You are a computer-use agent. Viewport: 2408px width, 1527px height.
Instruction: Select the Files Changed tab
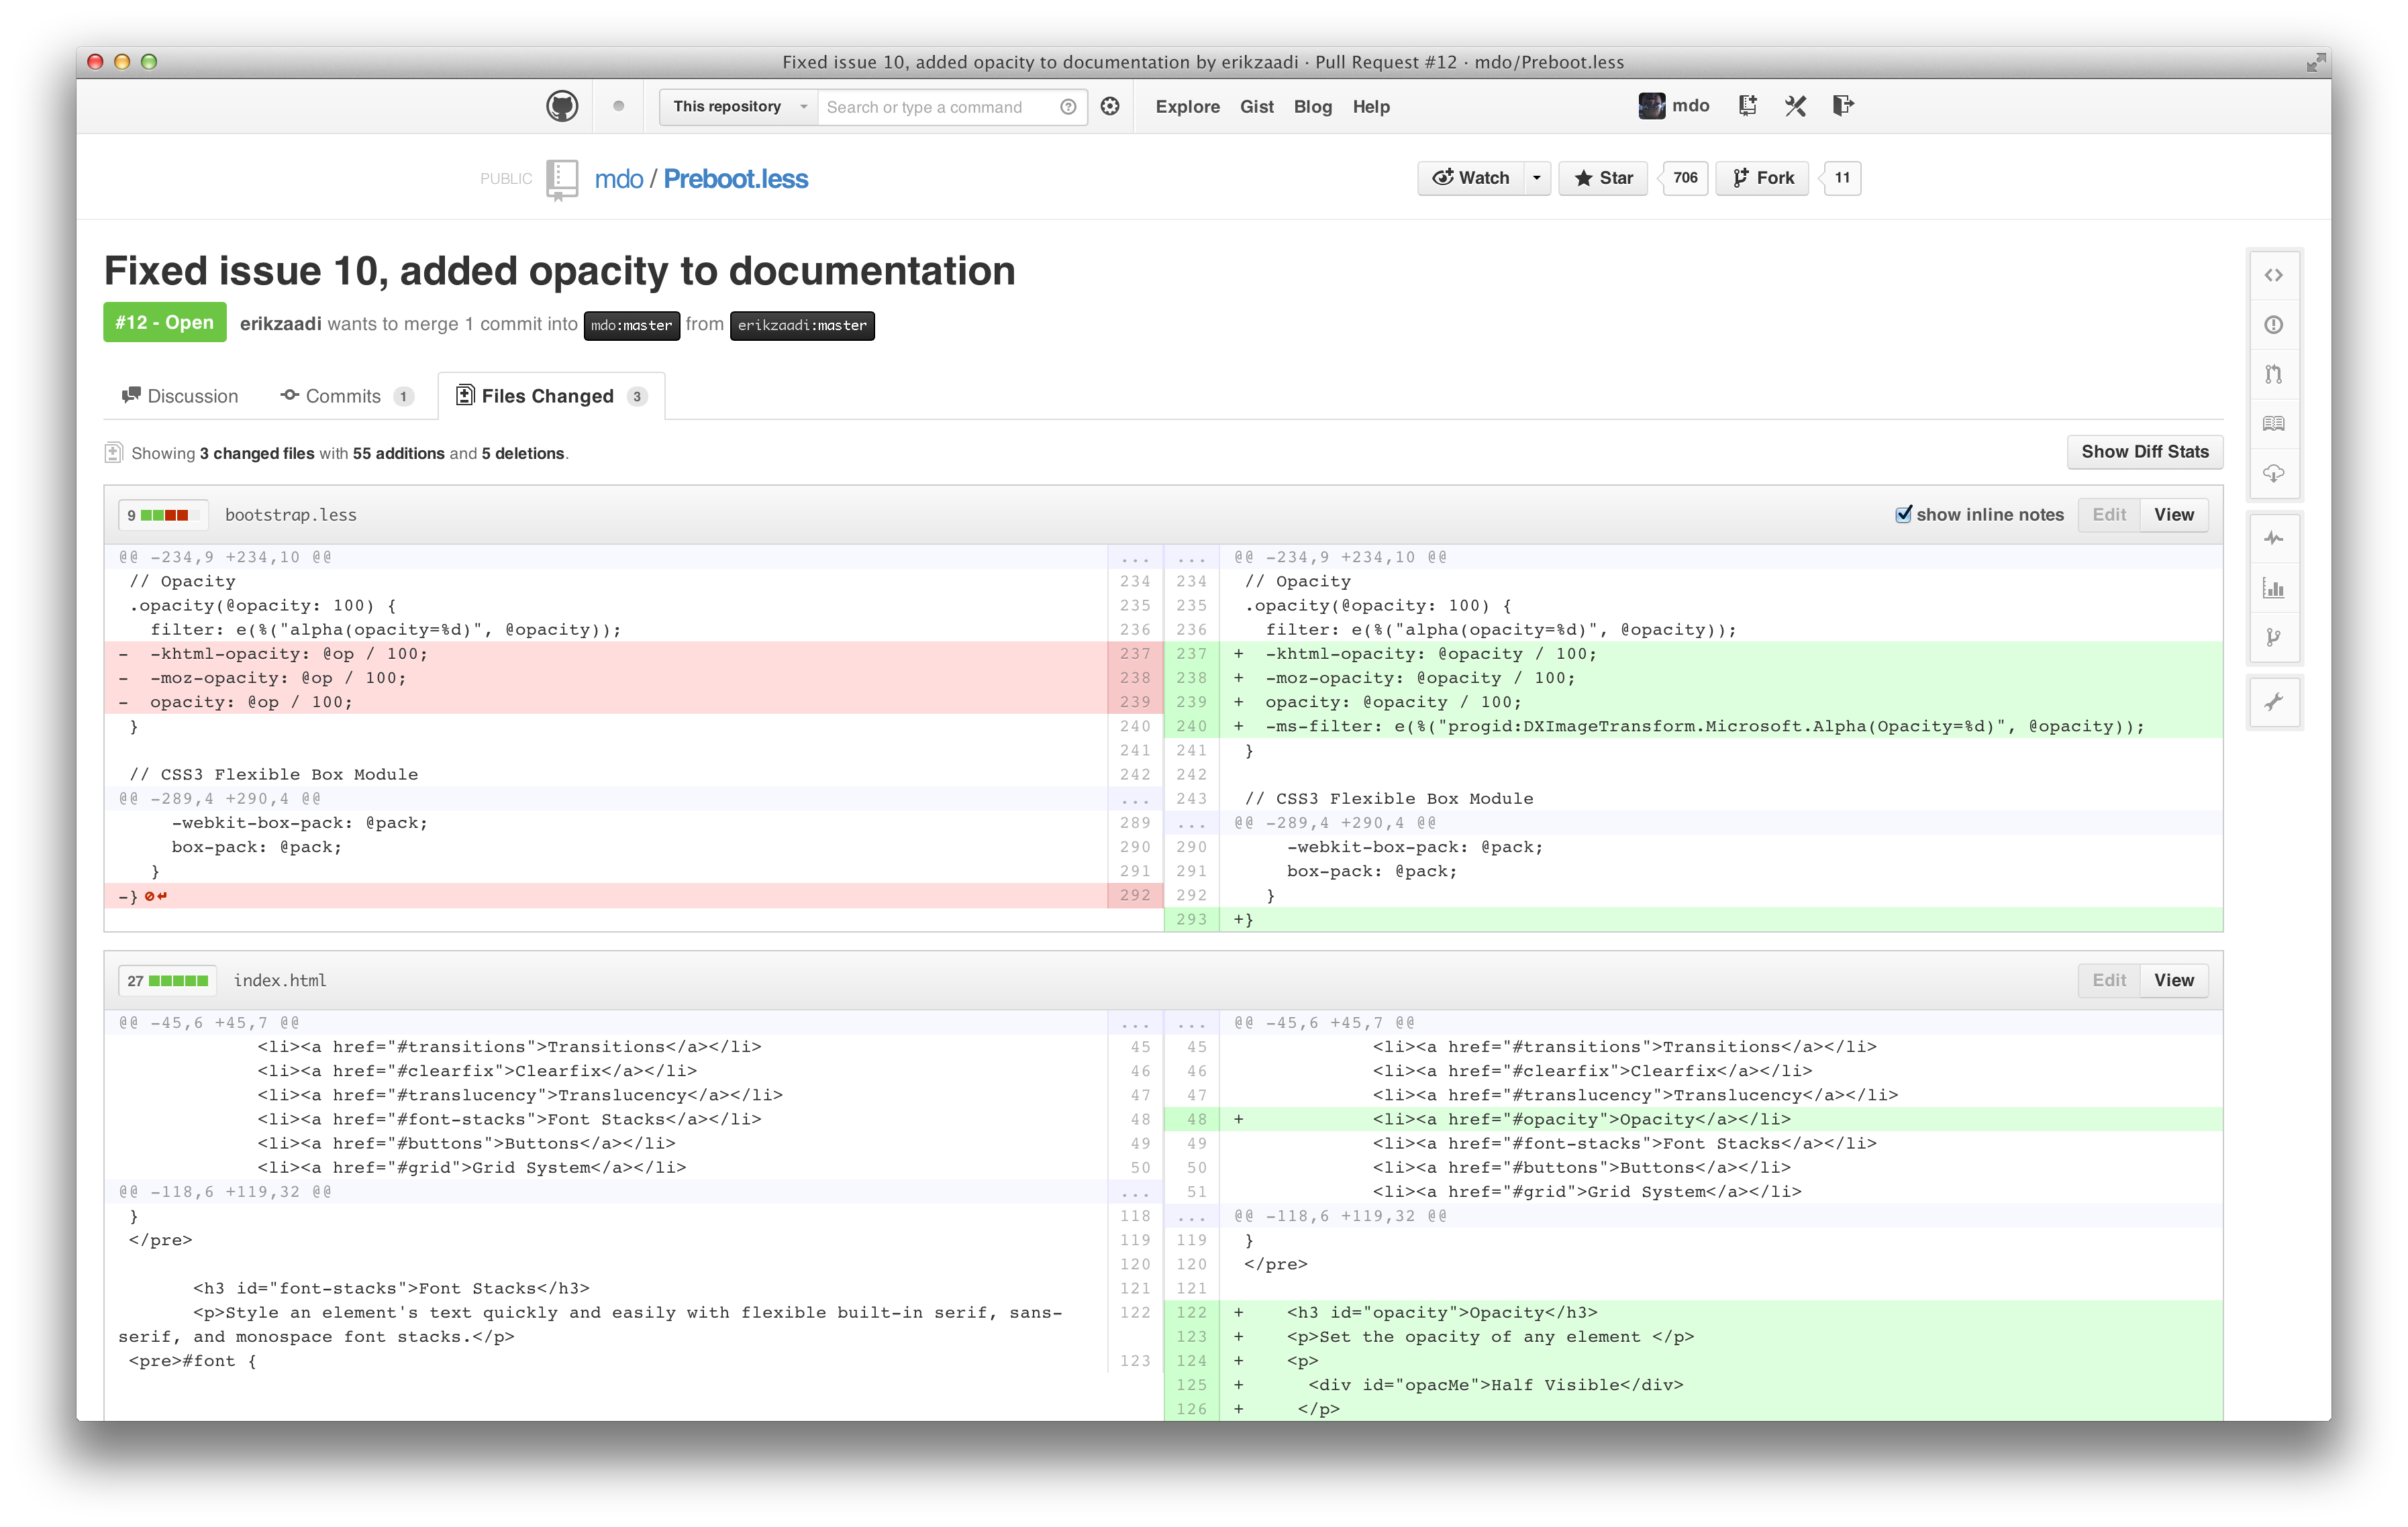click(551, 396)
